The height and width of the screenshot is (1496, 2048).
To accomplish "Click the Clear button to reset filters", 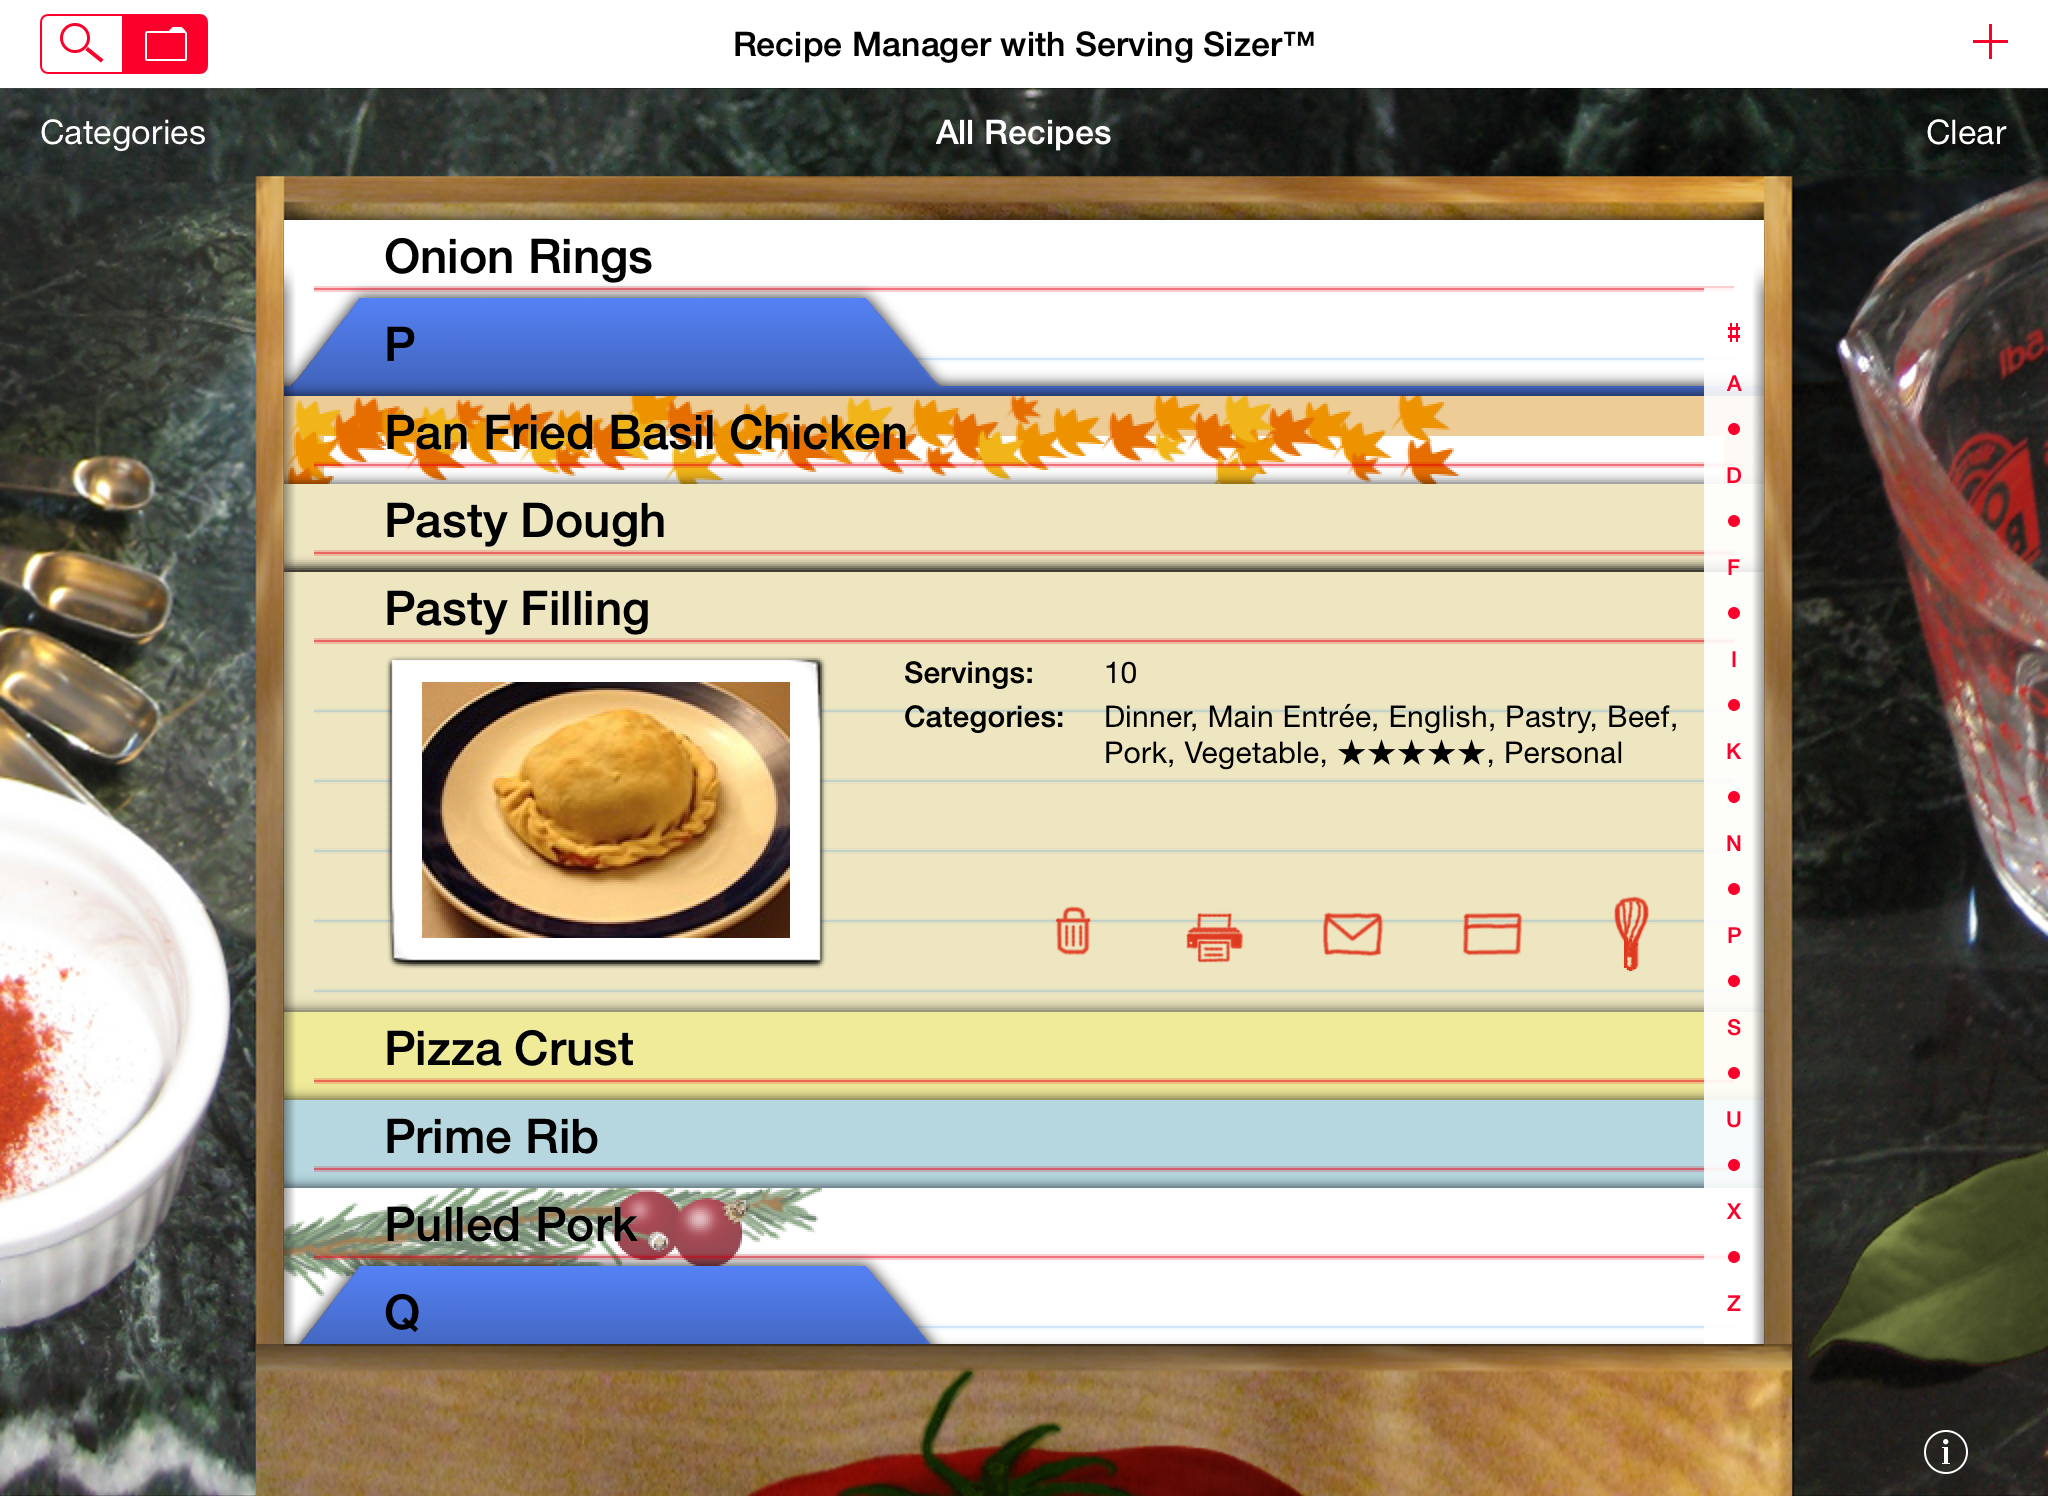I will pos(1965,132).
